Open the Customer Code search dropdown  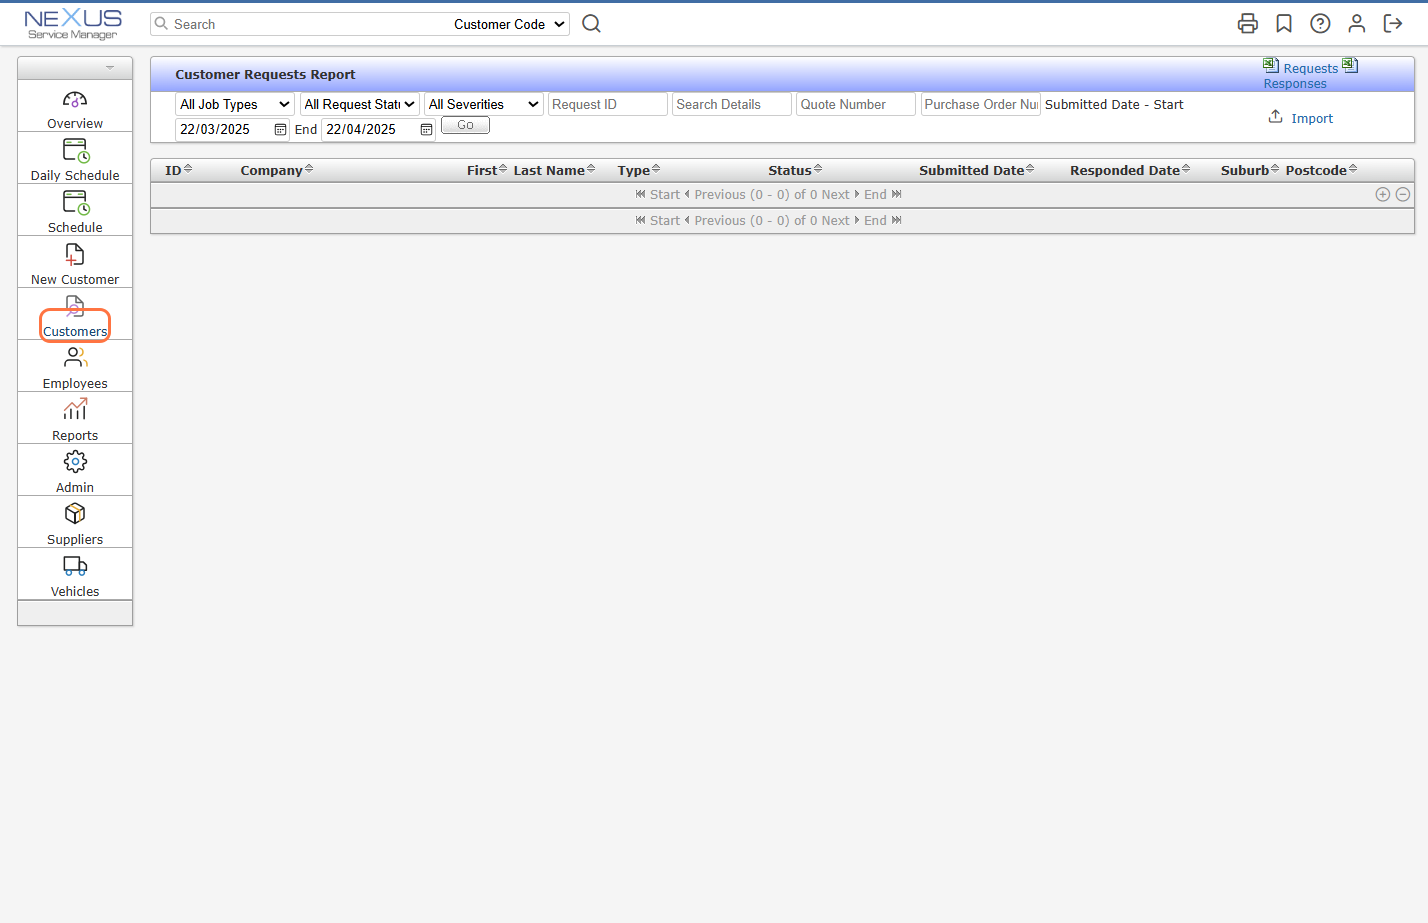[510, 24]
